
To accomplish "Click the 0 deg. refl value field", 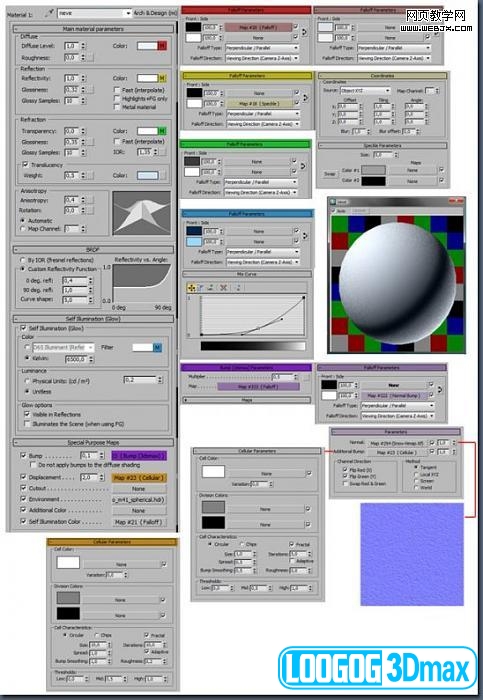I will coord(75,280).
